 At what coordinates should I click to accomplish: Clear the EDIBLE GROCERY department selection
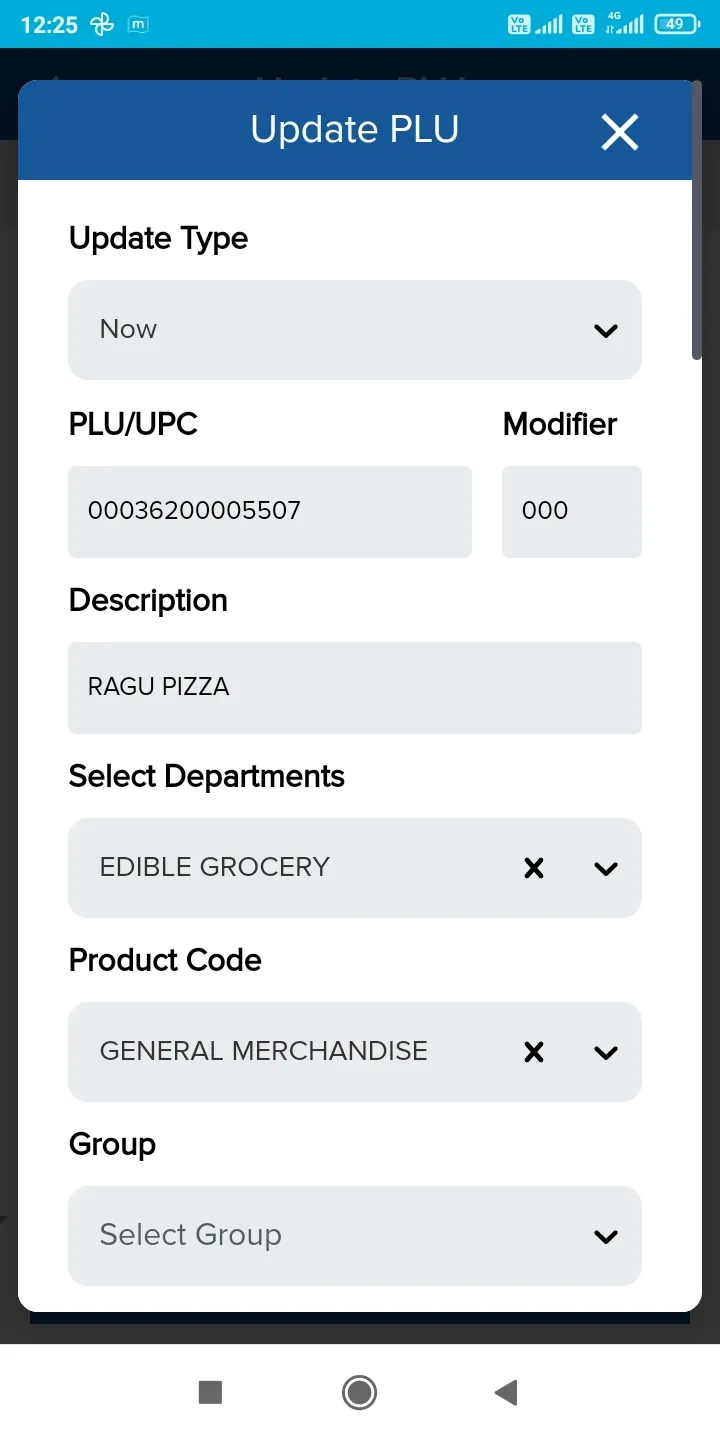[x=533, y=868]
